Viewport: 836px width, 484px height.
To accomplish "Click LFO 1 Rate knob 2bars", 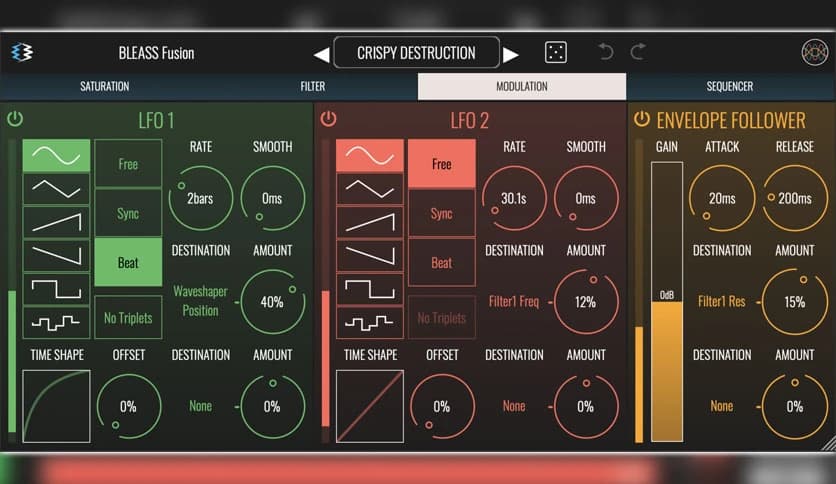I will coord(200,198).
